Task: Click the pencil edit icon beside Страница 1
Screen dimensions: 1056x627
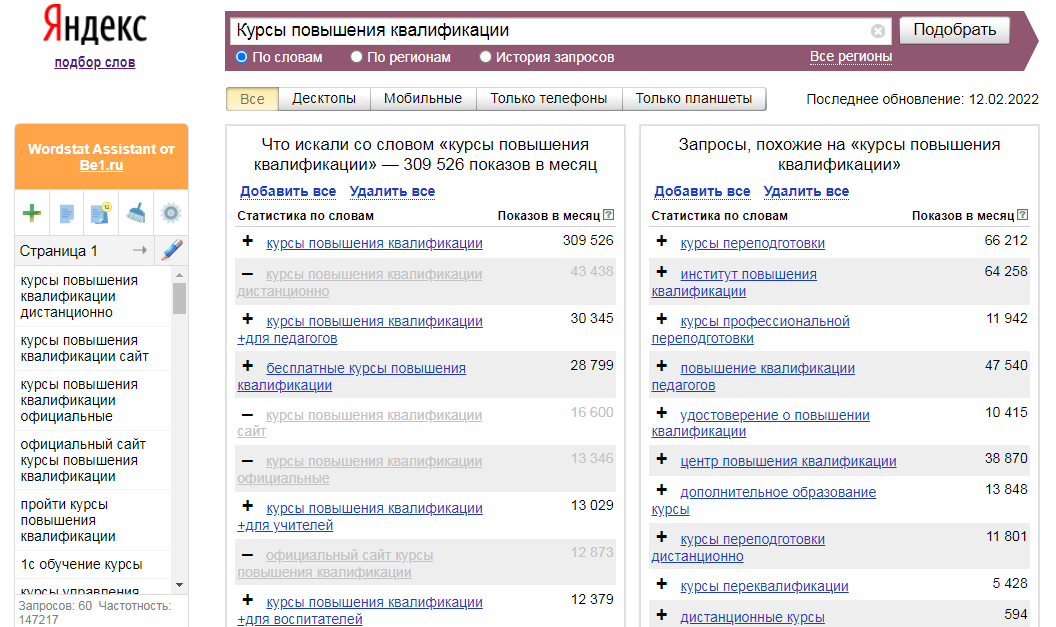Action: pos(172,250)
